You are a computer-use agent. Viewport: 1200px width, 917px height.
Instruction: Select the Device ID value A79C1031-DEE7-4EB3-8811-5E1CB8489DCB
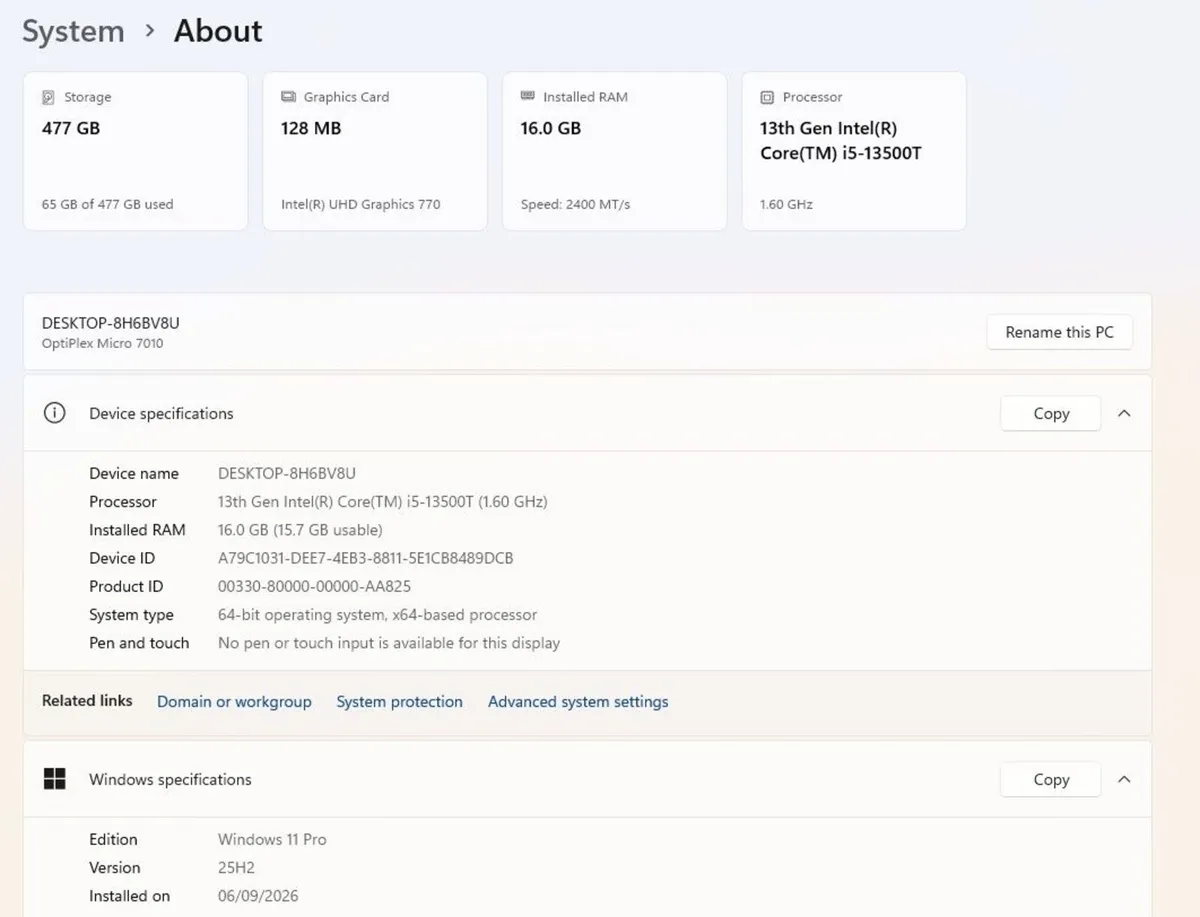coord(366,558)
